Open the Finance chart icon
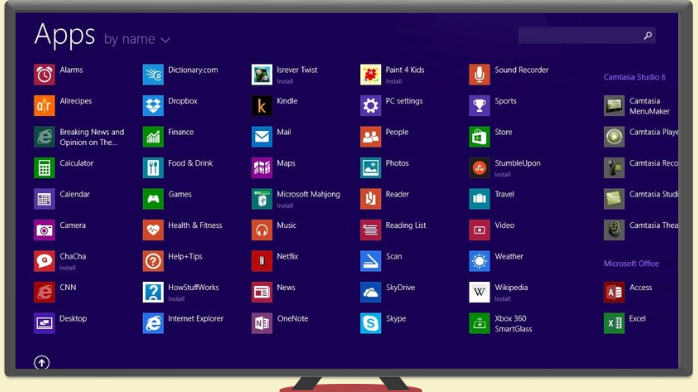 (153, 137)
